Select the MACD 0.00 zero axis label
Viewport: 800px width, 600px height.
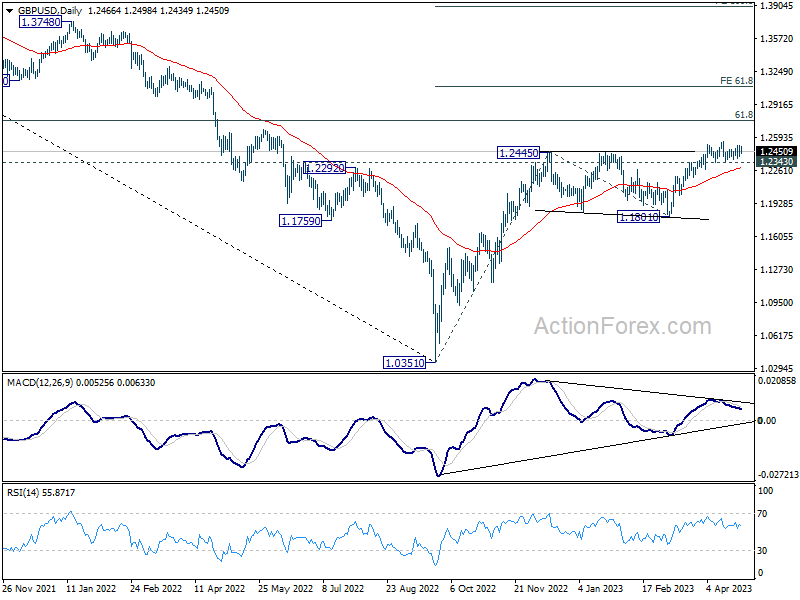(x=767, y=420)
